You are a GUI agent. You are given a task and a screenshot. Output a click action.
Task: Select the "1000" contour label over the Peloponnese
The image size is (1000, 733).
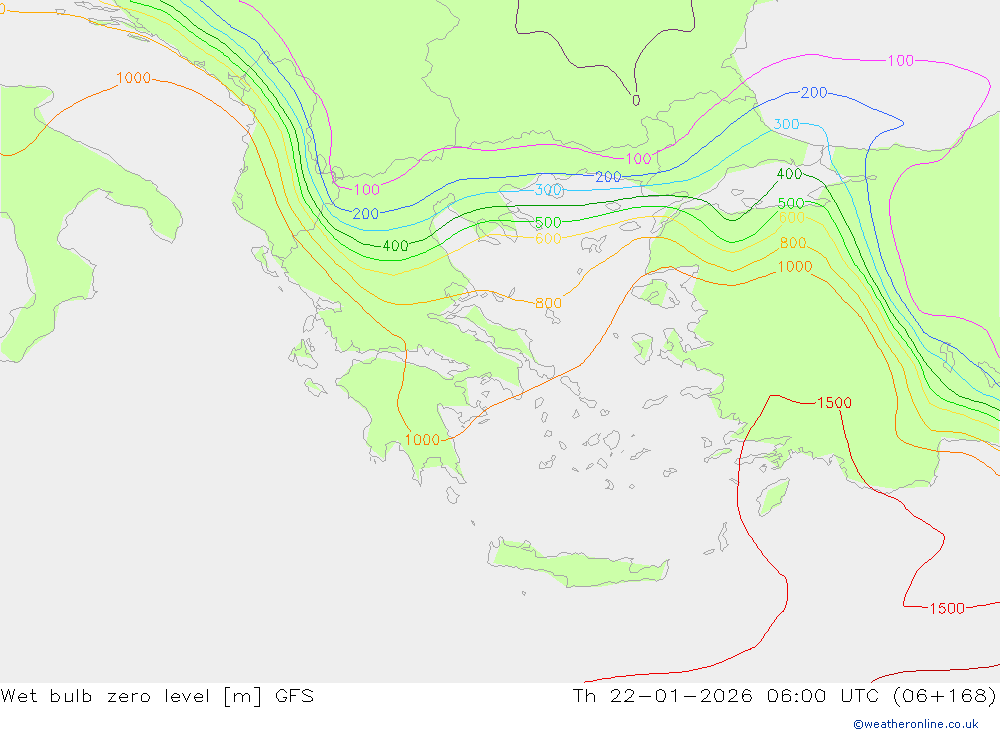tap(422, 440)
